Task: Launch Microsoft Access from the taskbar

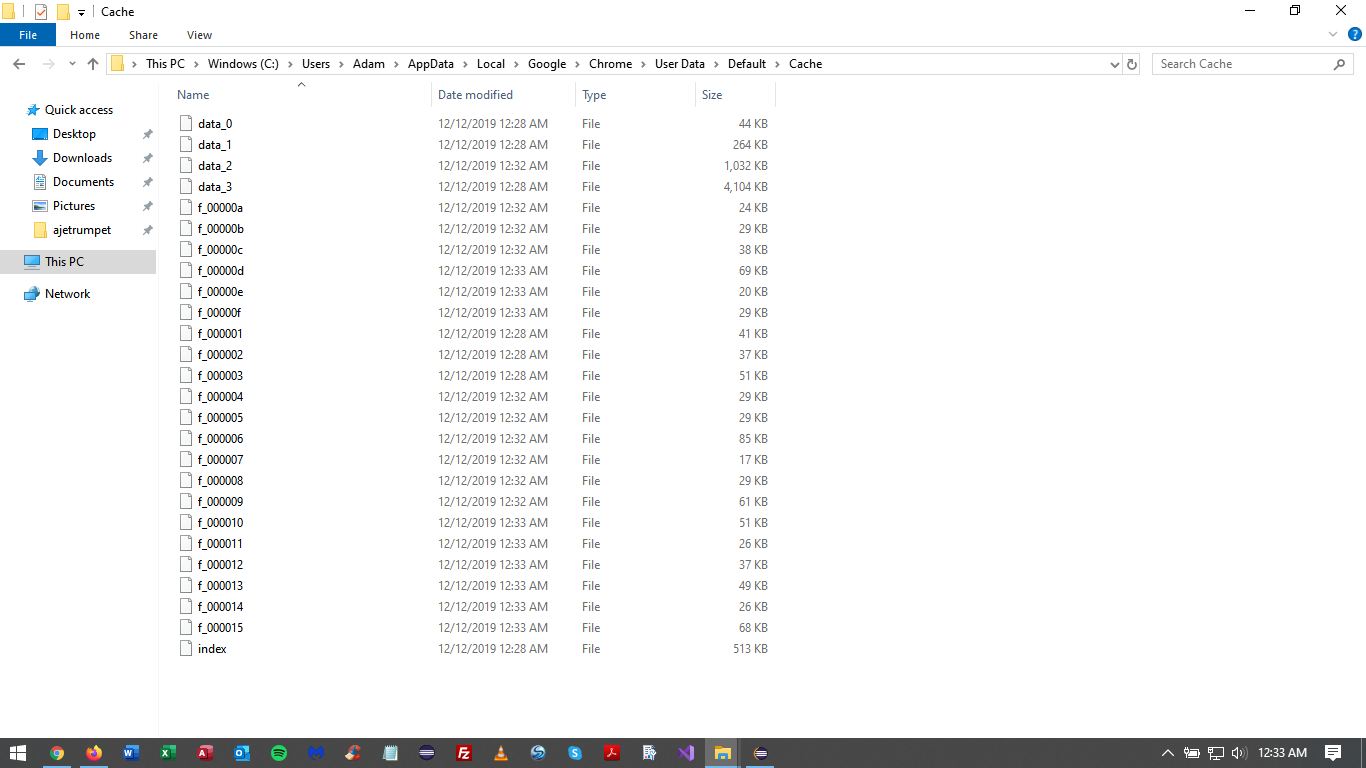Action: (205, 753)
